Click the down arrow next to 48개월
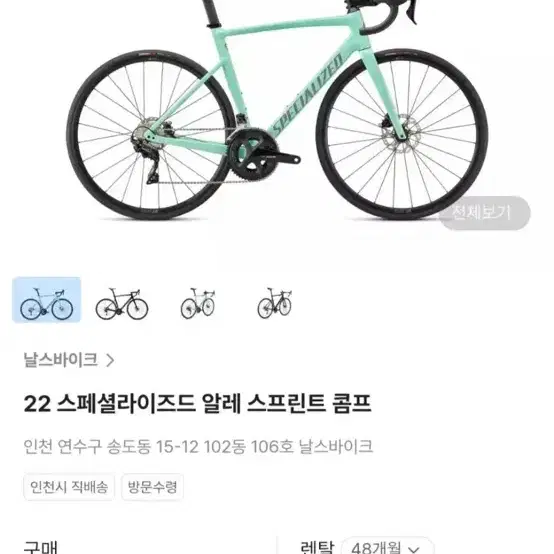The width and height of the screenshot is (554, 554). point(414,550)
